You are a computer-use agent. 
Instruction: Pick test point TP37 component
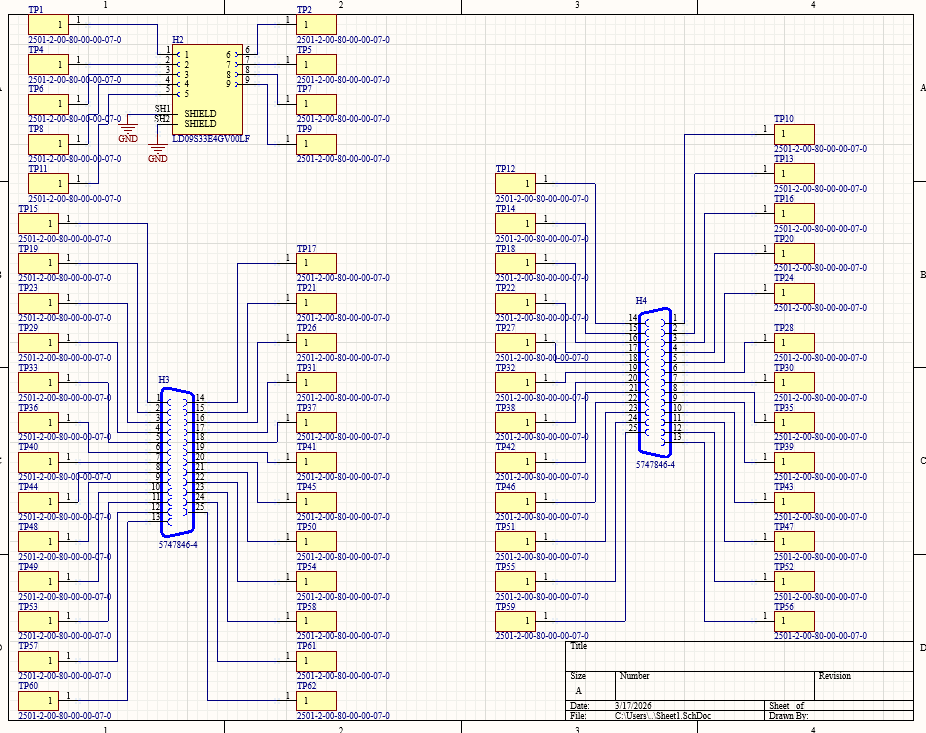[317, 423]
